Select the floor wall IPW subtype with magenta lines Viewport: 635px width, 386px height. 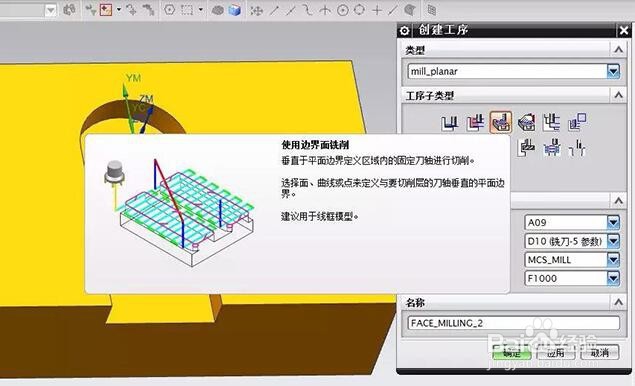(x=475, y=122)
